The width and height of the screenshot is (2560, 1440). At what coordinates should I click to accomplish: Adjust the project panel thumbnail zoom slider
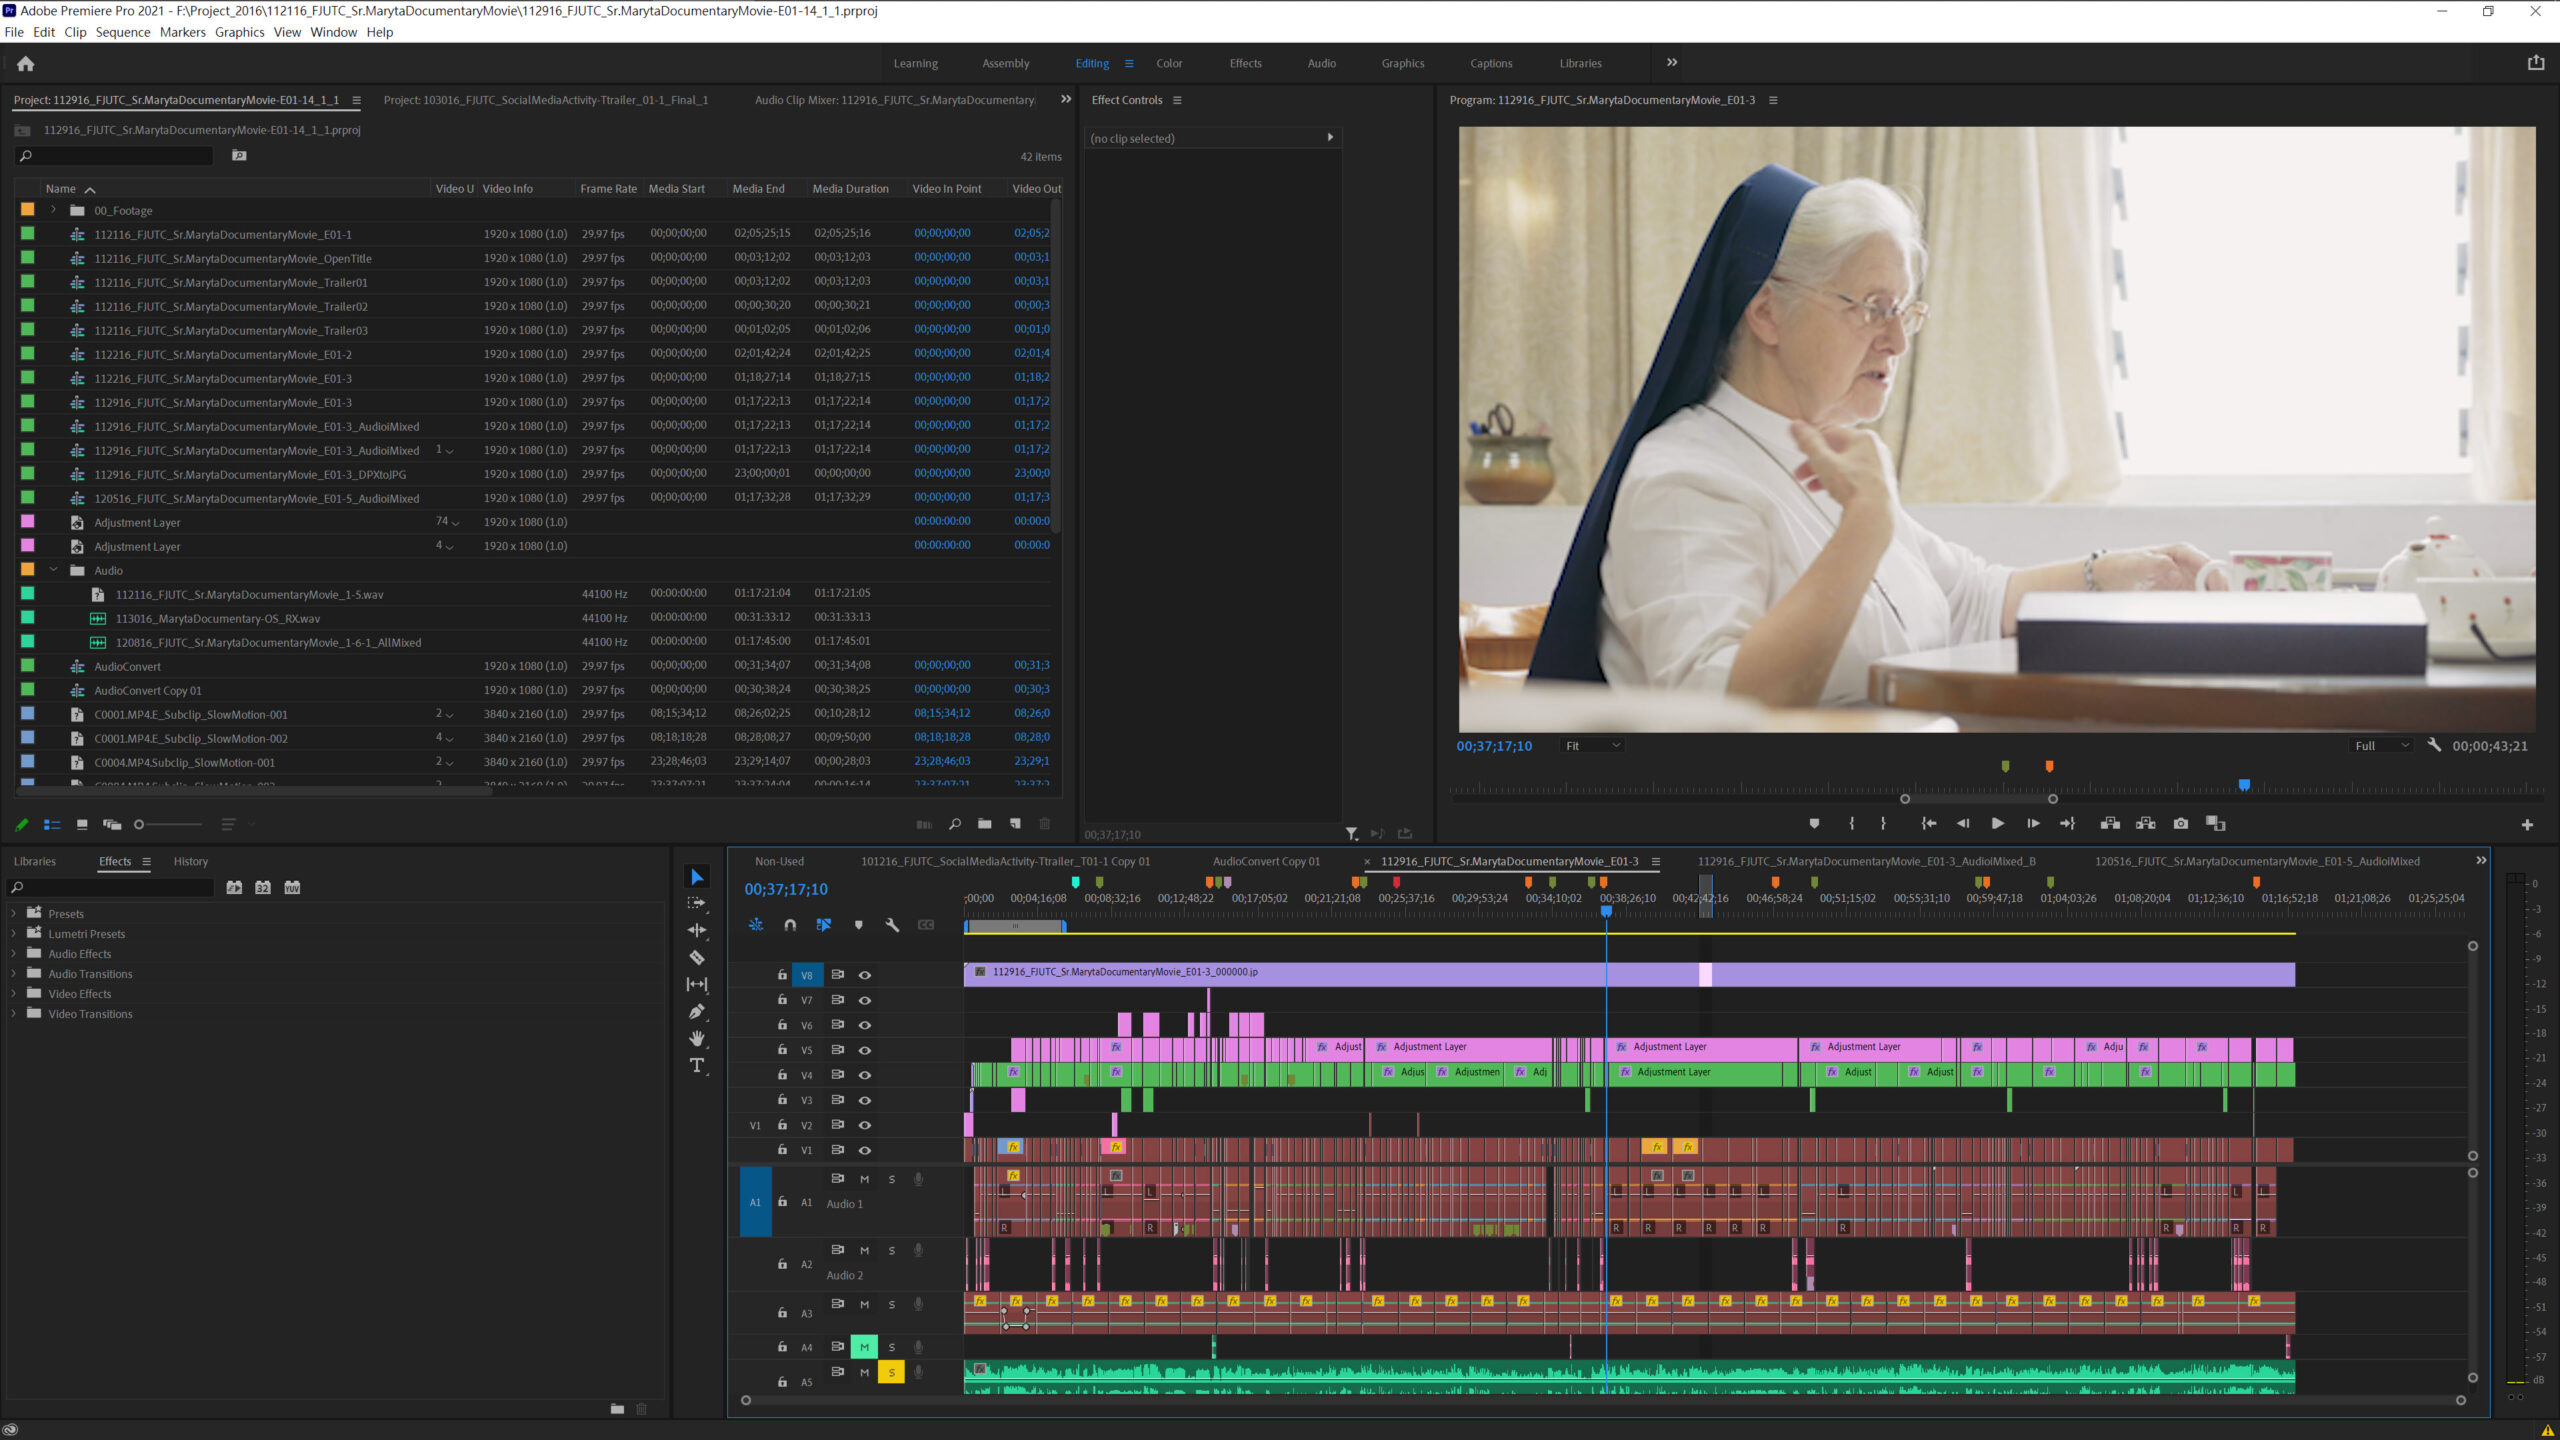[141, 825]
